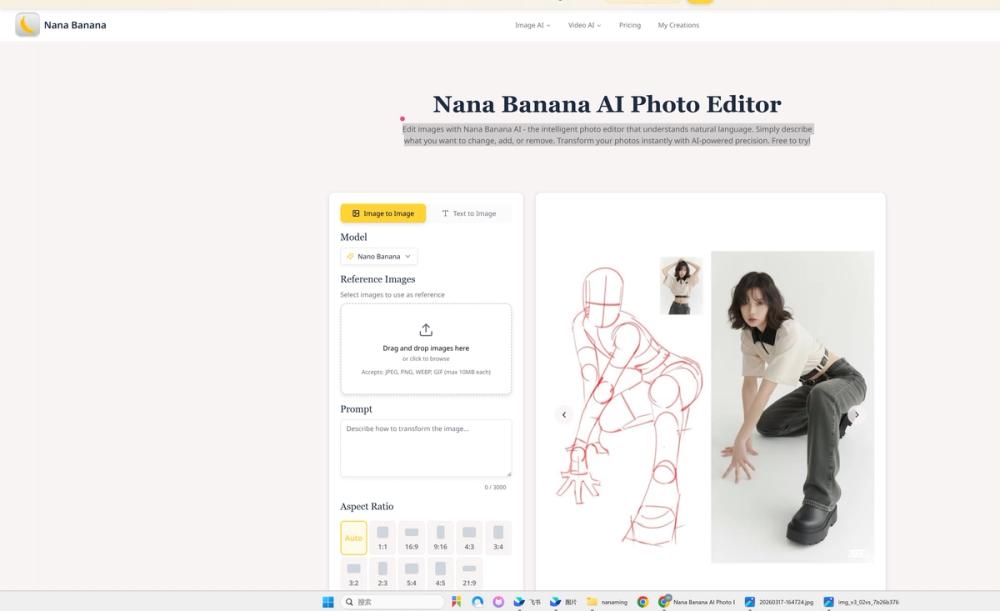Expand the Video AI menu

click(x=584, y=25)
